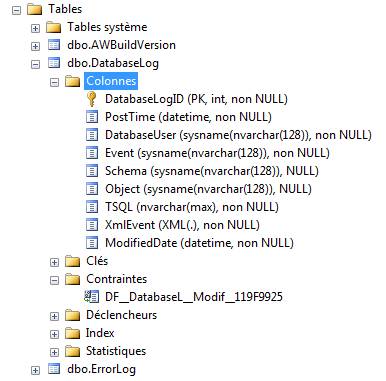Image resolution: width=386 pixels, height=381 pixels.
Task: Click the Index folder icon
Action: point(72,333)
